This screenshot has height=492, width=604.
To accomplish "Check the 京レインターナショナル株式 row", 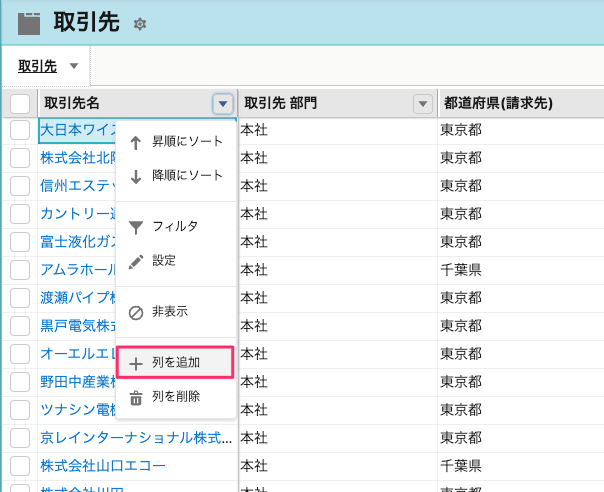I will [20, 438].
